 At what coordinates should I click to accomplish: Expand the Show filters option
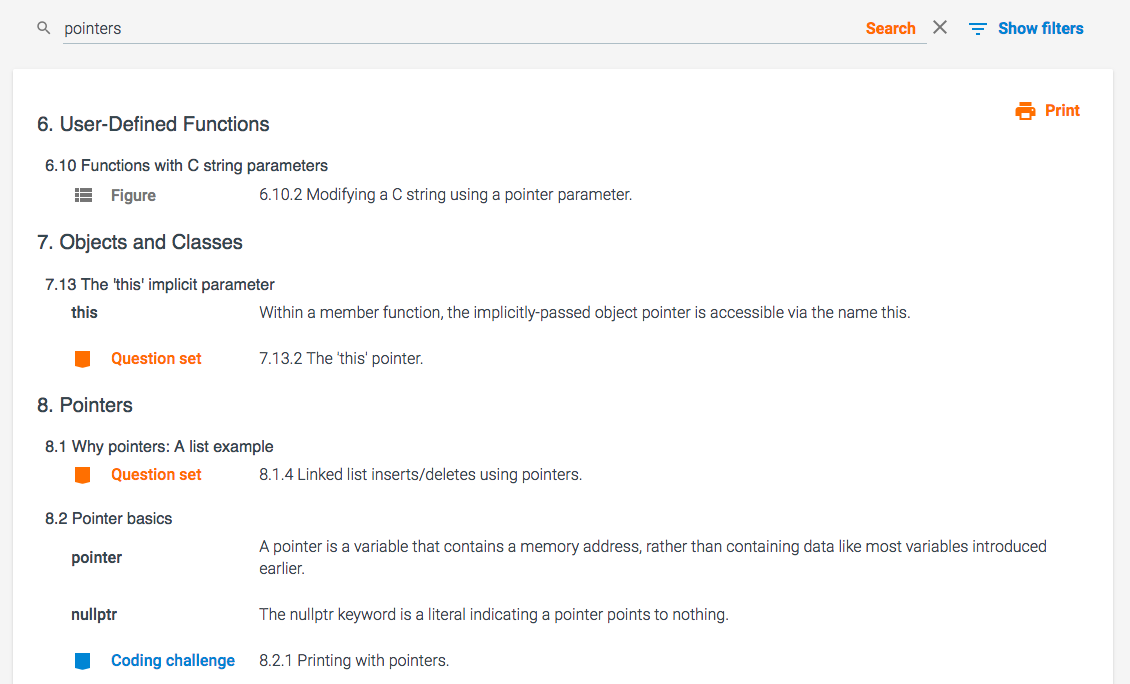(x=1040, y=29)
